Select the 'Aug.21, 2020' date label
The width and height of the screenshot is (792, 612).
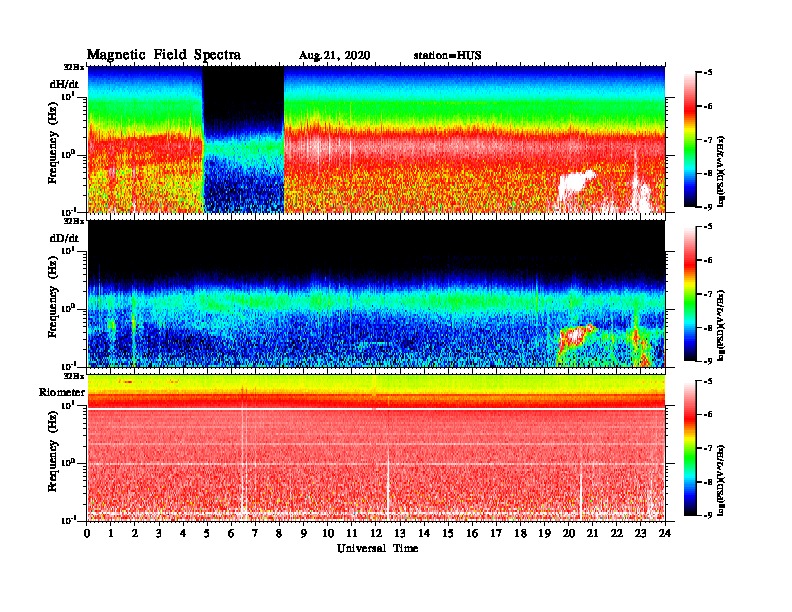click(x=334, y=56)
